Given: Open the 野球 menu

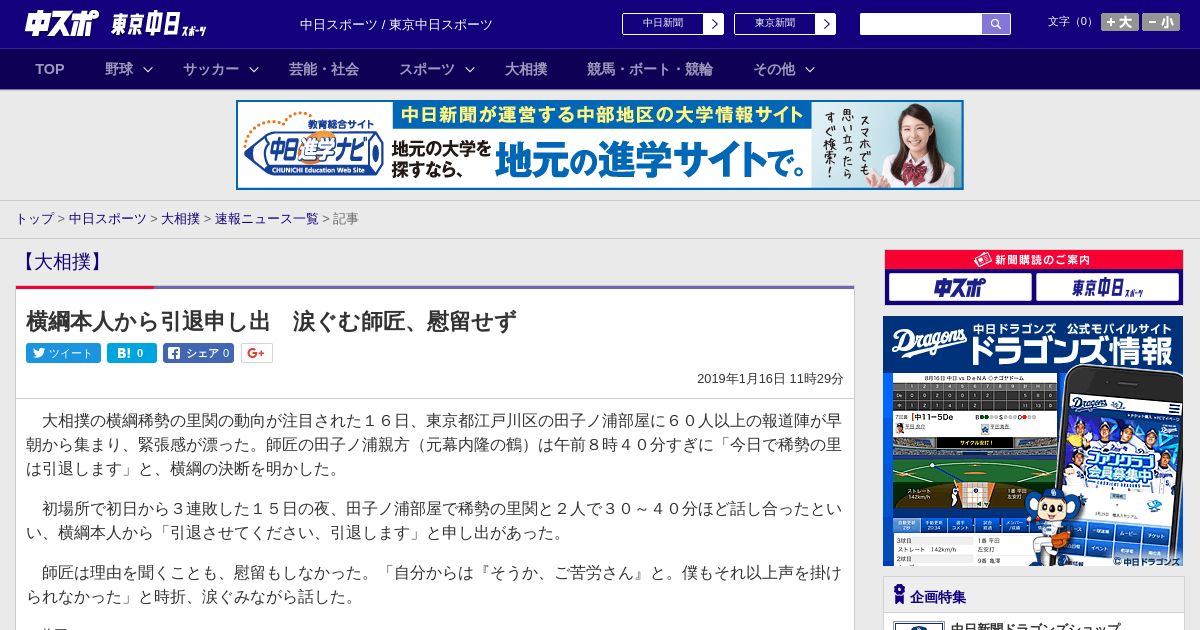Looking at the screenshot, I should click(x=119, y=69).
